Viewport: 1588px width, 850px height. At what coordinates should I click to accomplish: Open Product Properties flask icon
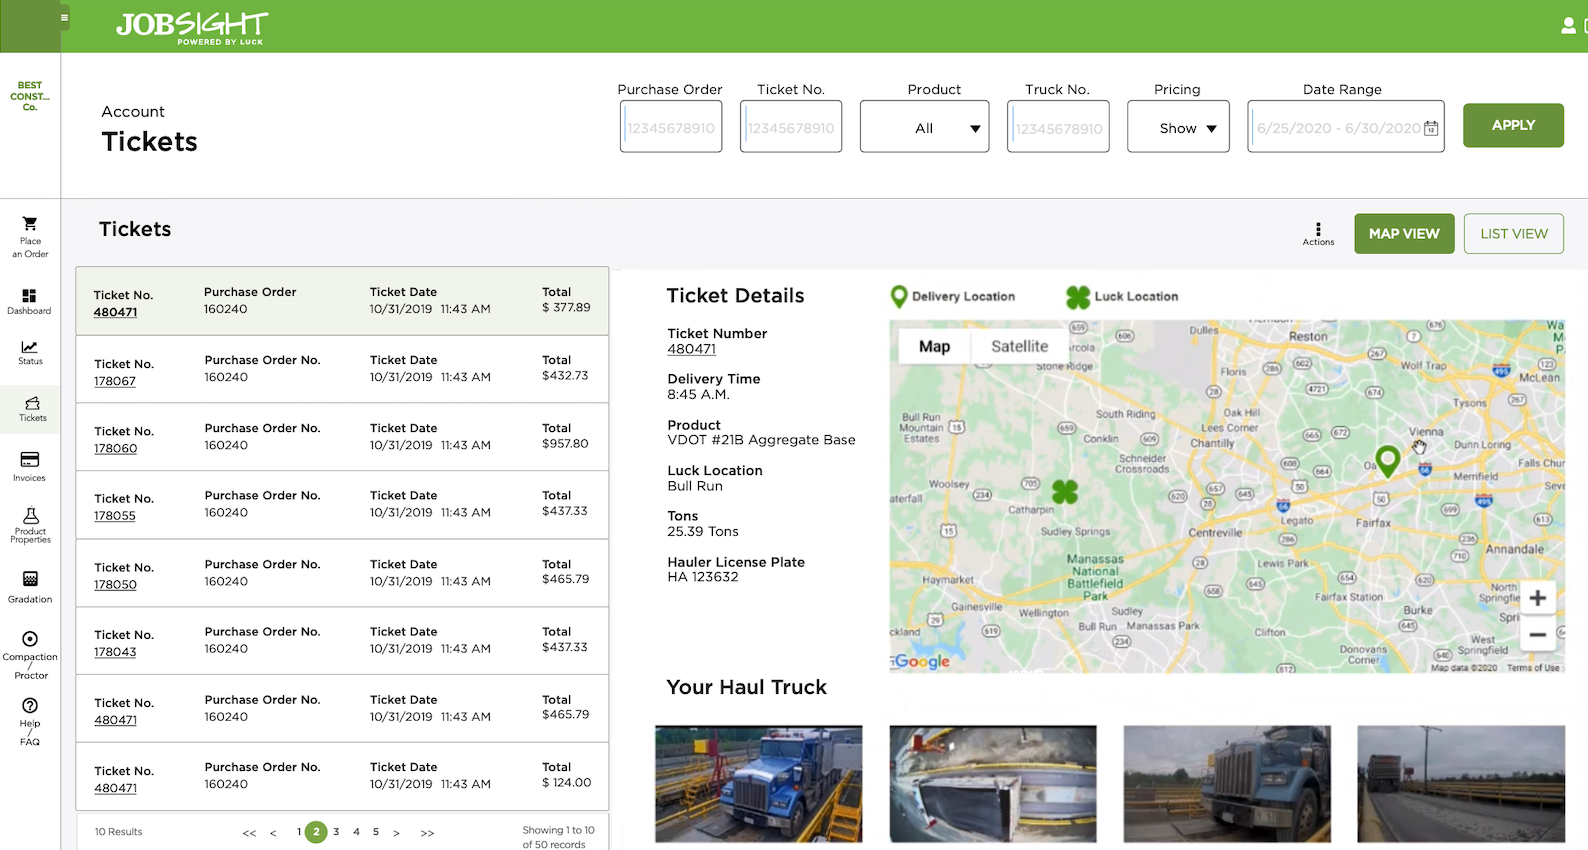(31, 516)
